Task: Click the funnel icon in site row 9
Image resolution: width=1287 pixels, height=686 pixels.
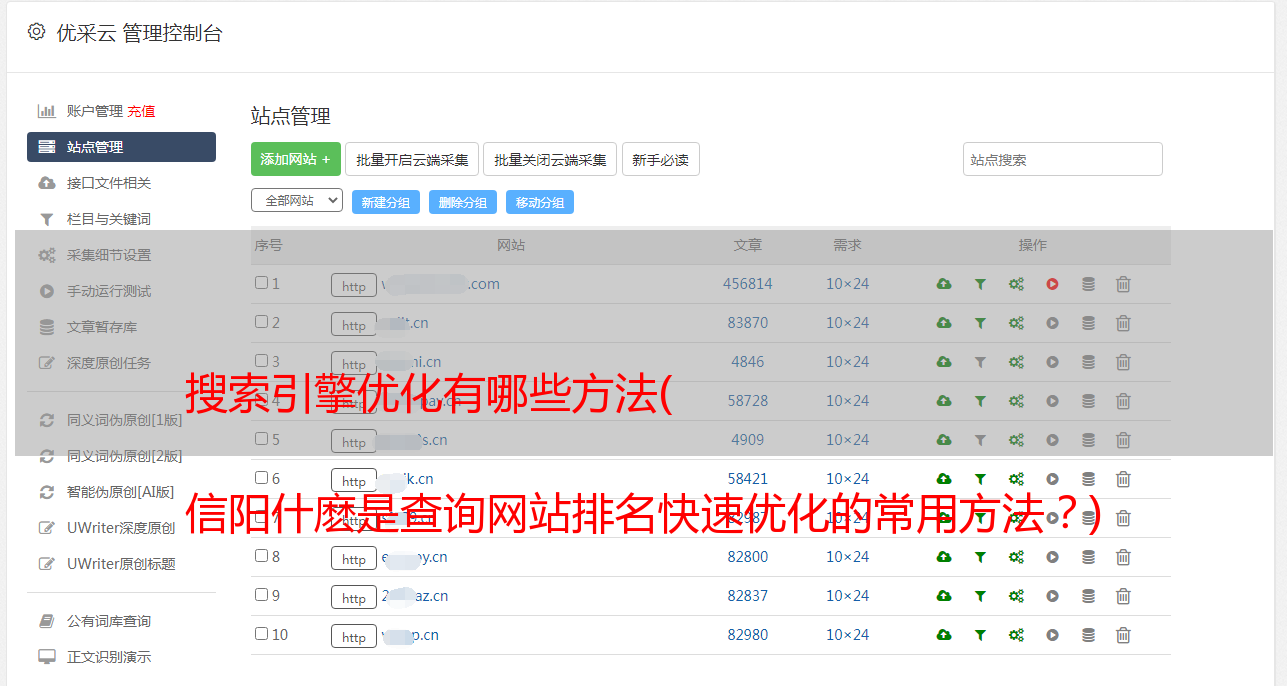Action: [x=980, y=596]
